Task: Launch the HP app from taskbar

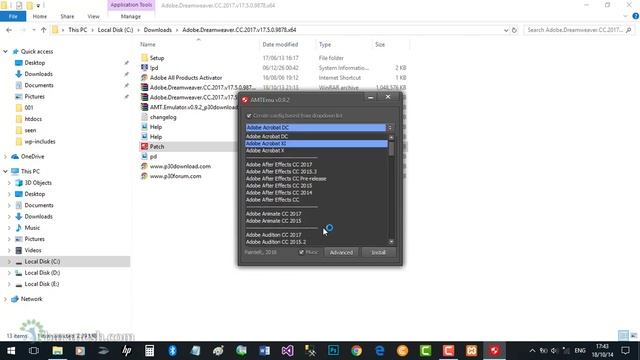Action: pyautogui.click(x=127, y=351)
